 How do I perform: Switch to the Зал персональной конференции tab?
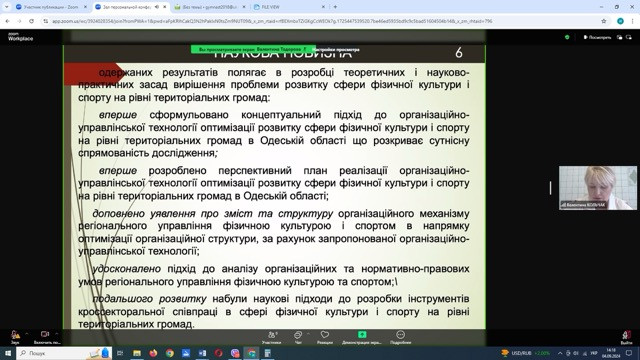[127, 7]
